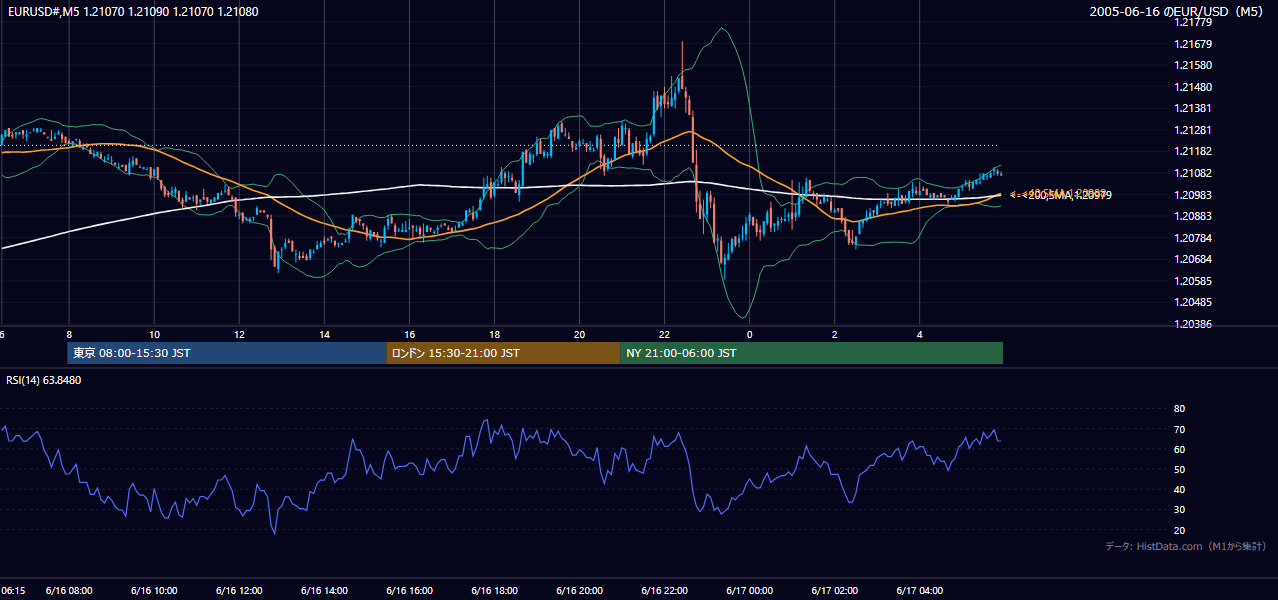Select RSI scale value 30
Viewport: 1278px width, 600px height.
tap(1179, 510)
